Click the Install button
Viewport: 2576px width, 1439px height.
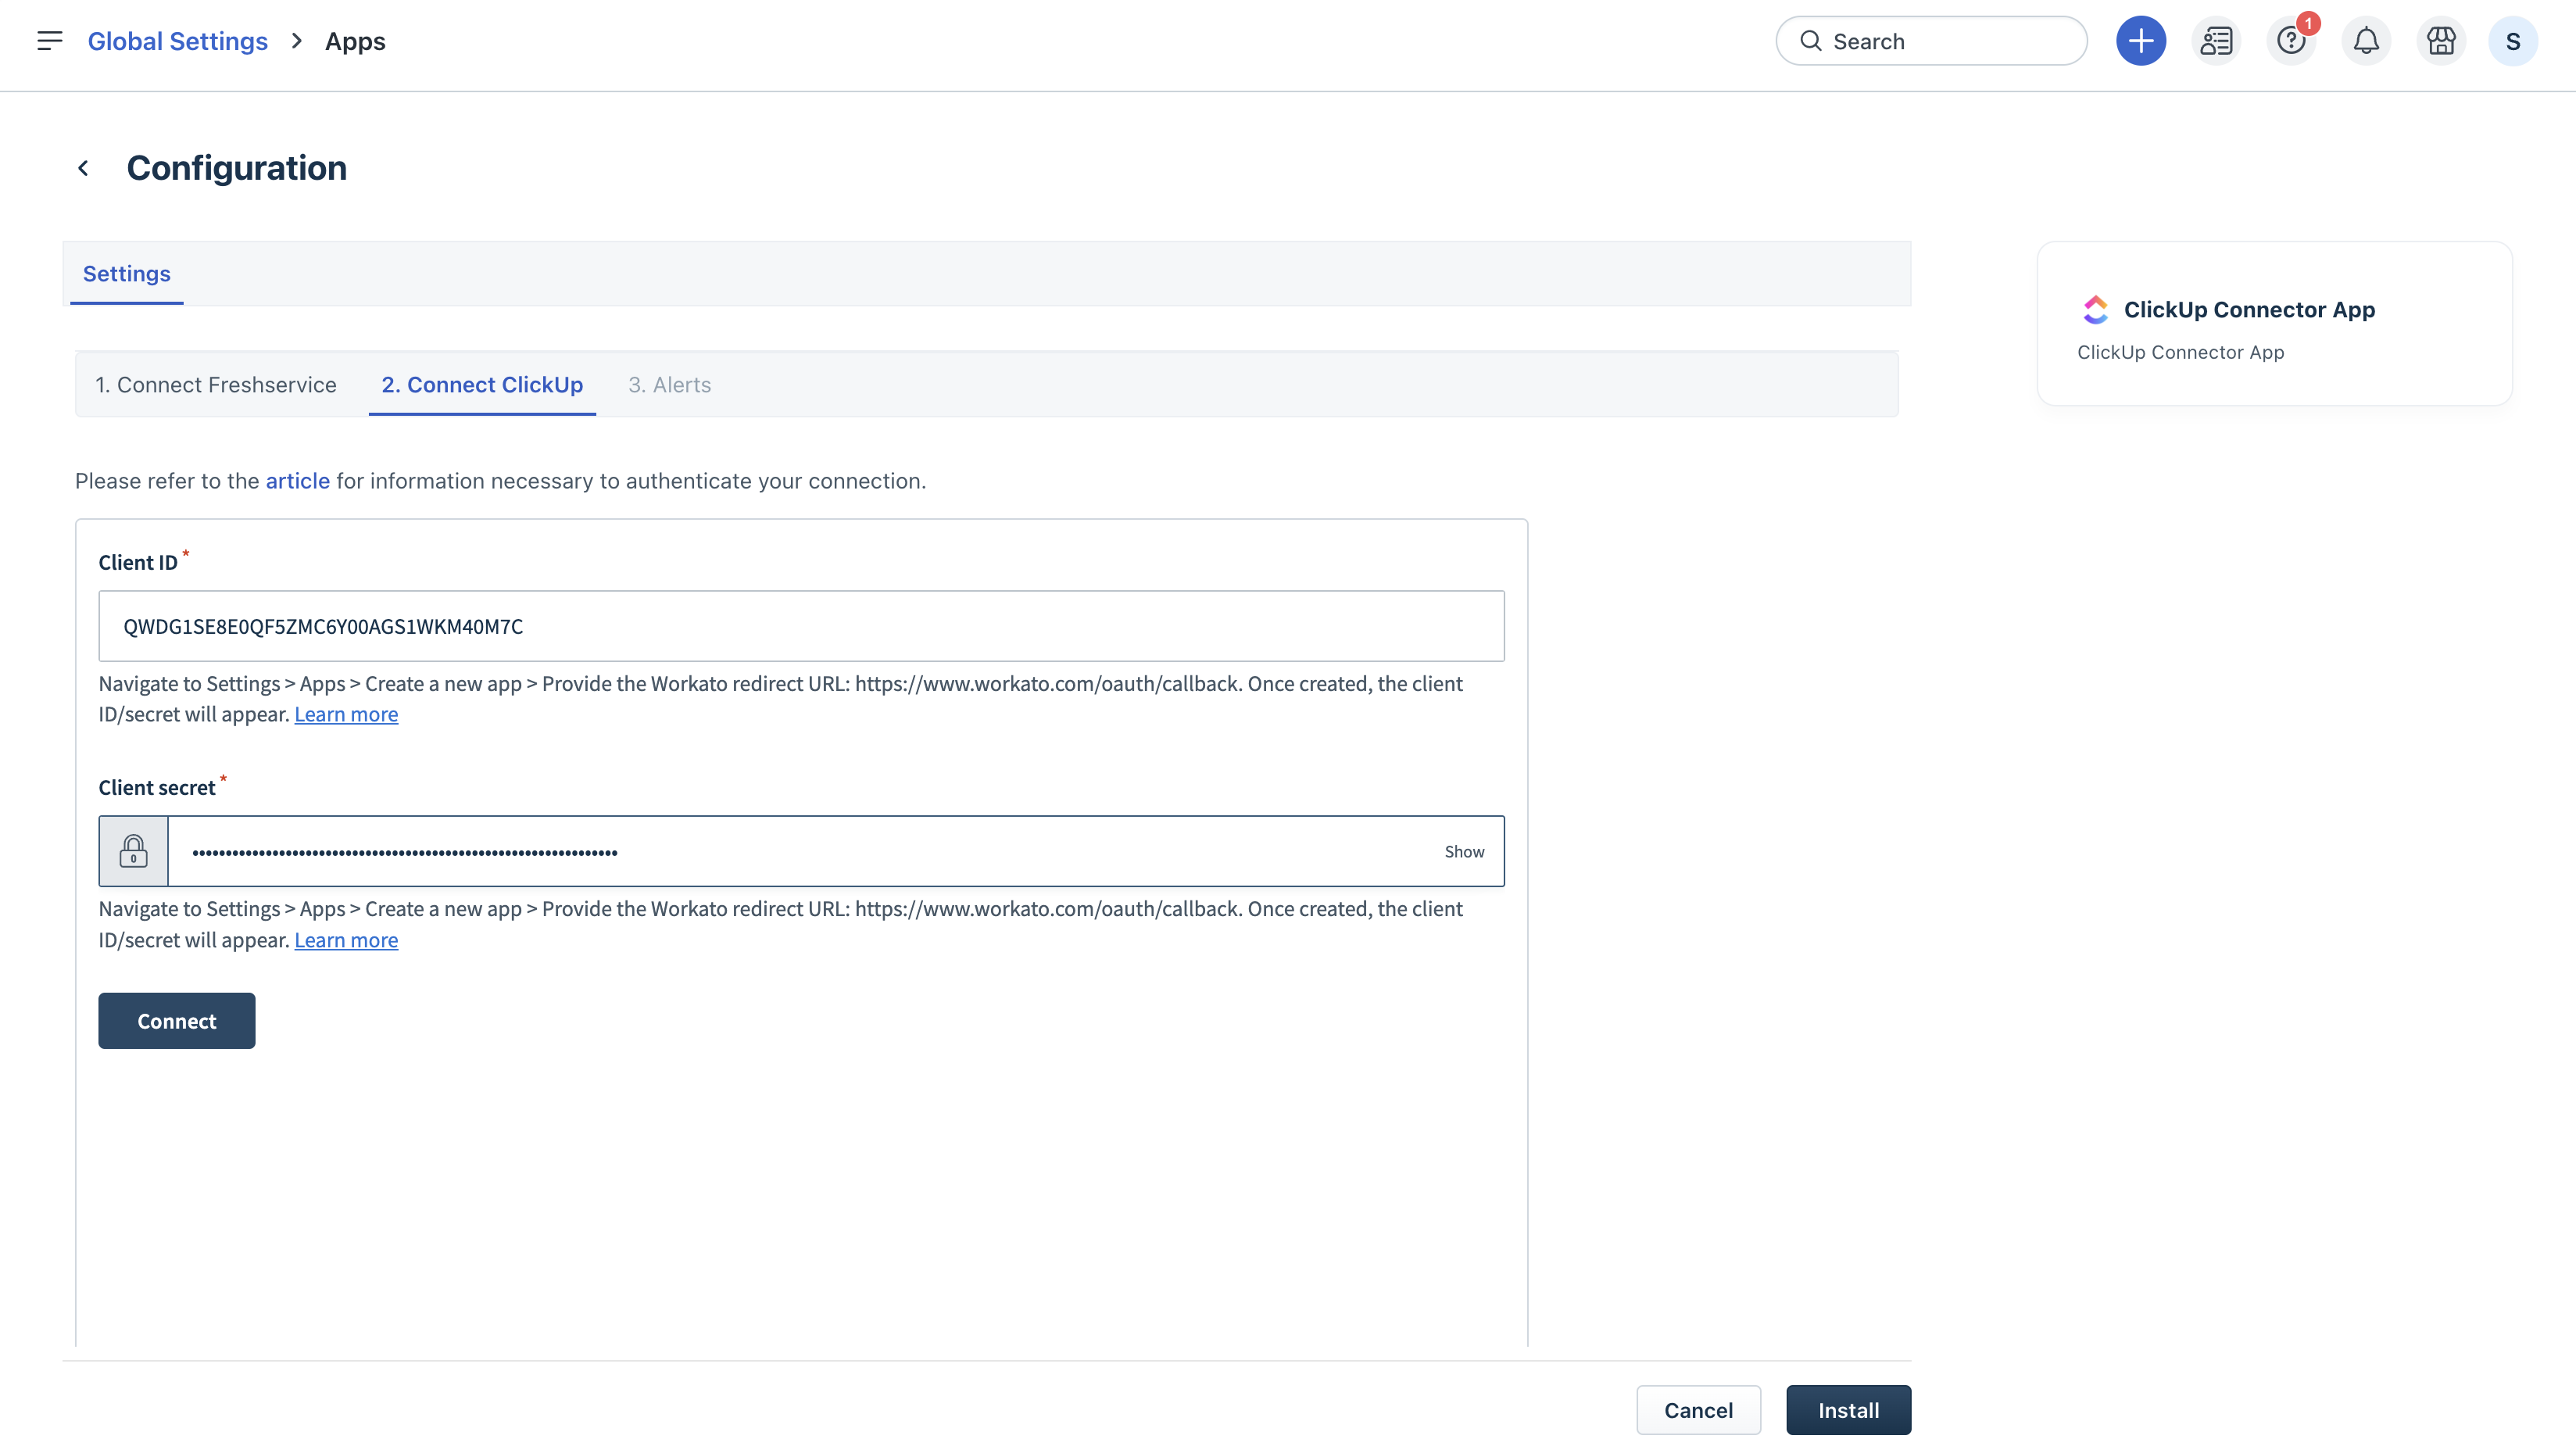(x=1847, y=1410)
